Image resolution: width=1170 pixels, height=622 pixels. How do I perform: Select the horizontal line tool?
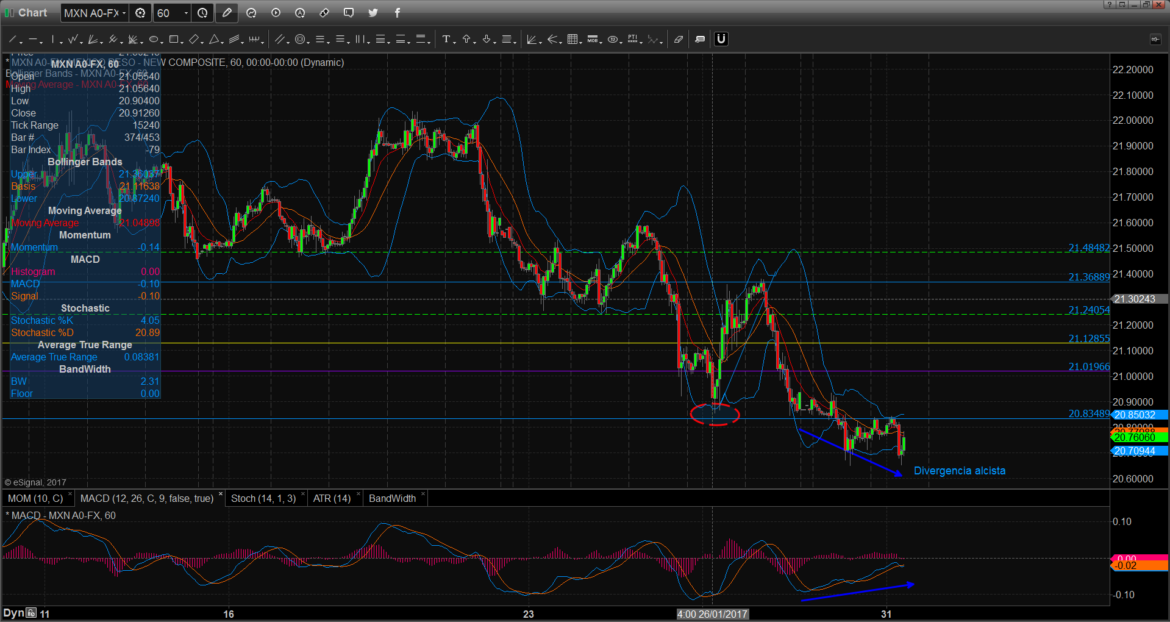pos(33,40)
